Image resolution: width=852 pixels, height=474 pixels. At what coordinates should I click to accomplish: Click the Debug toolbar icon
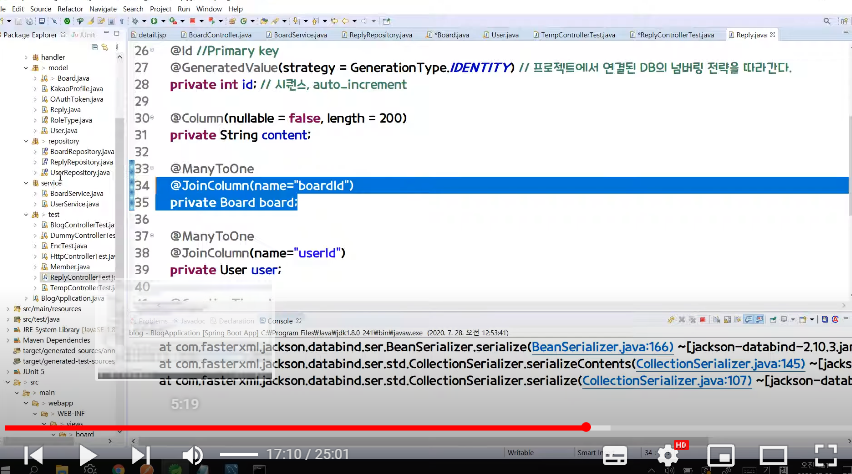[134, 21]
